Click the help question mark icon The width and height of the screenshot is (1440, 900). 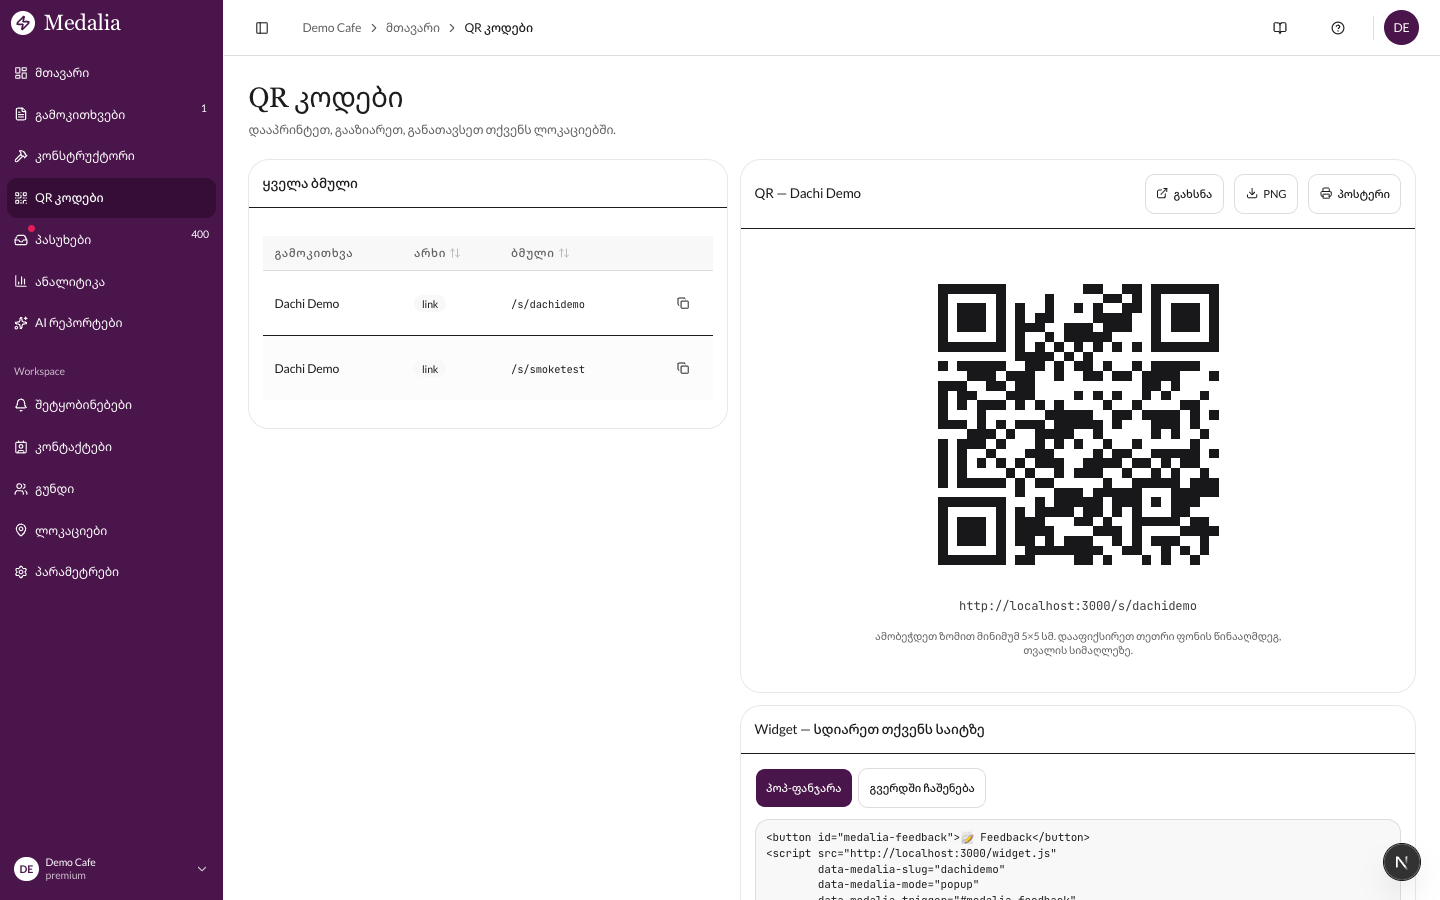(x=1338, y=28)
